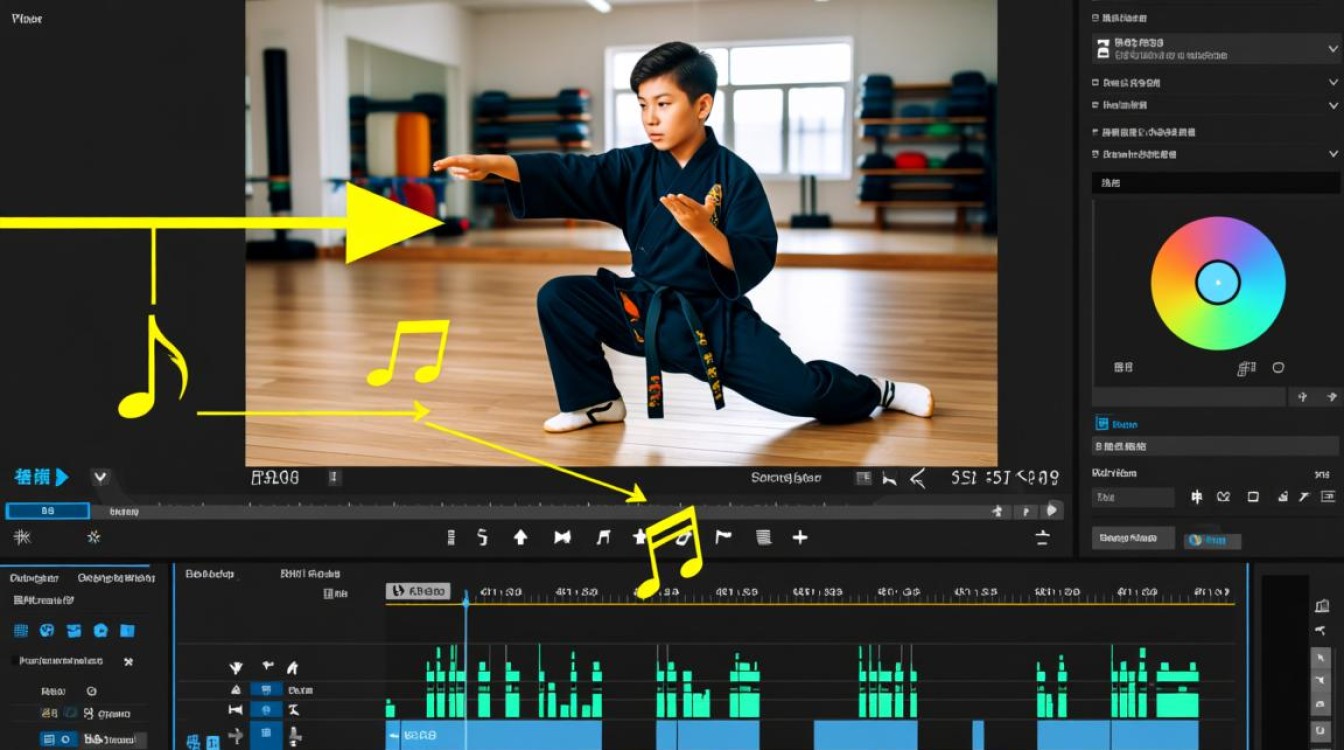Viewport: 1344px width, 750px height.
Task: Toggle the blue checkbox in the right panel
Action: tap(1102, 424)
